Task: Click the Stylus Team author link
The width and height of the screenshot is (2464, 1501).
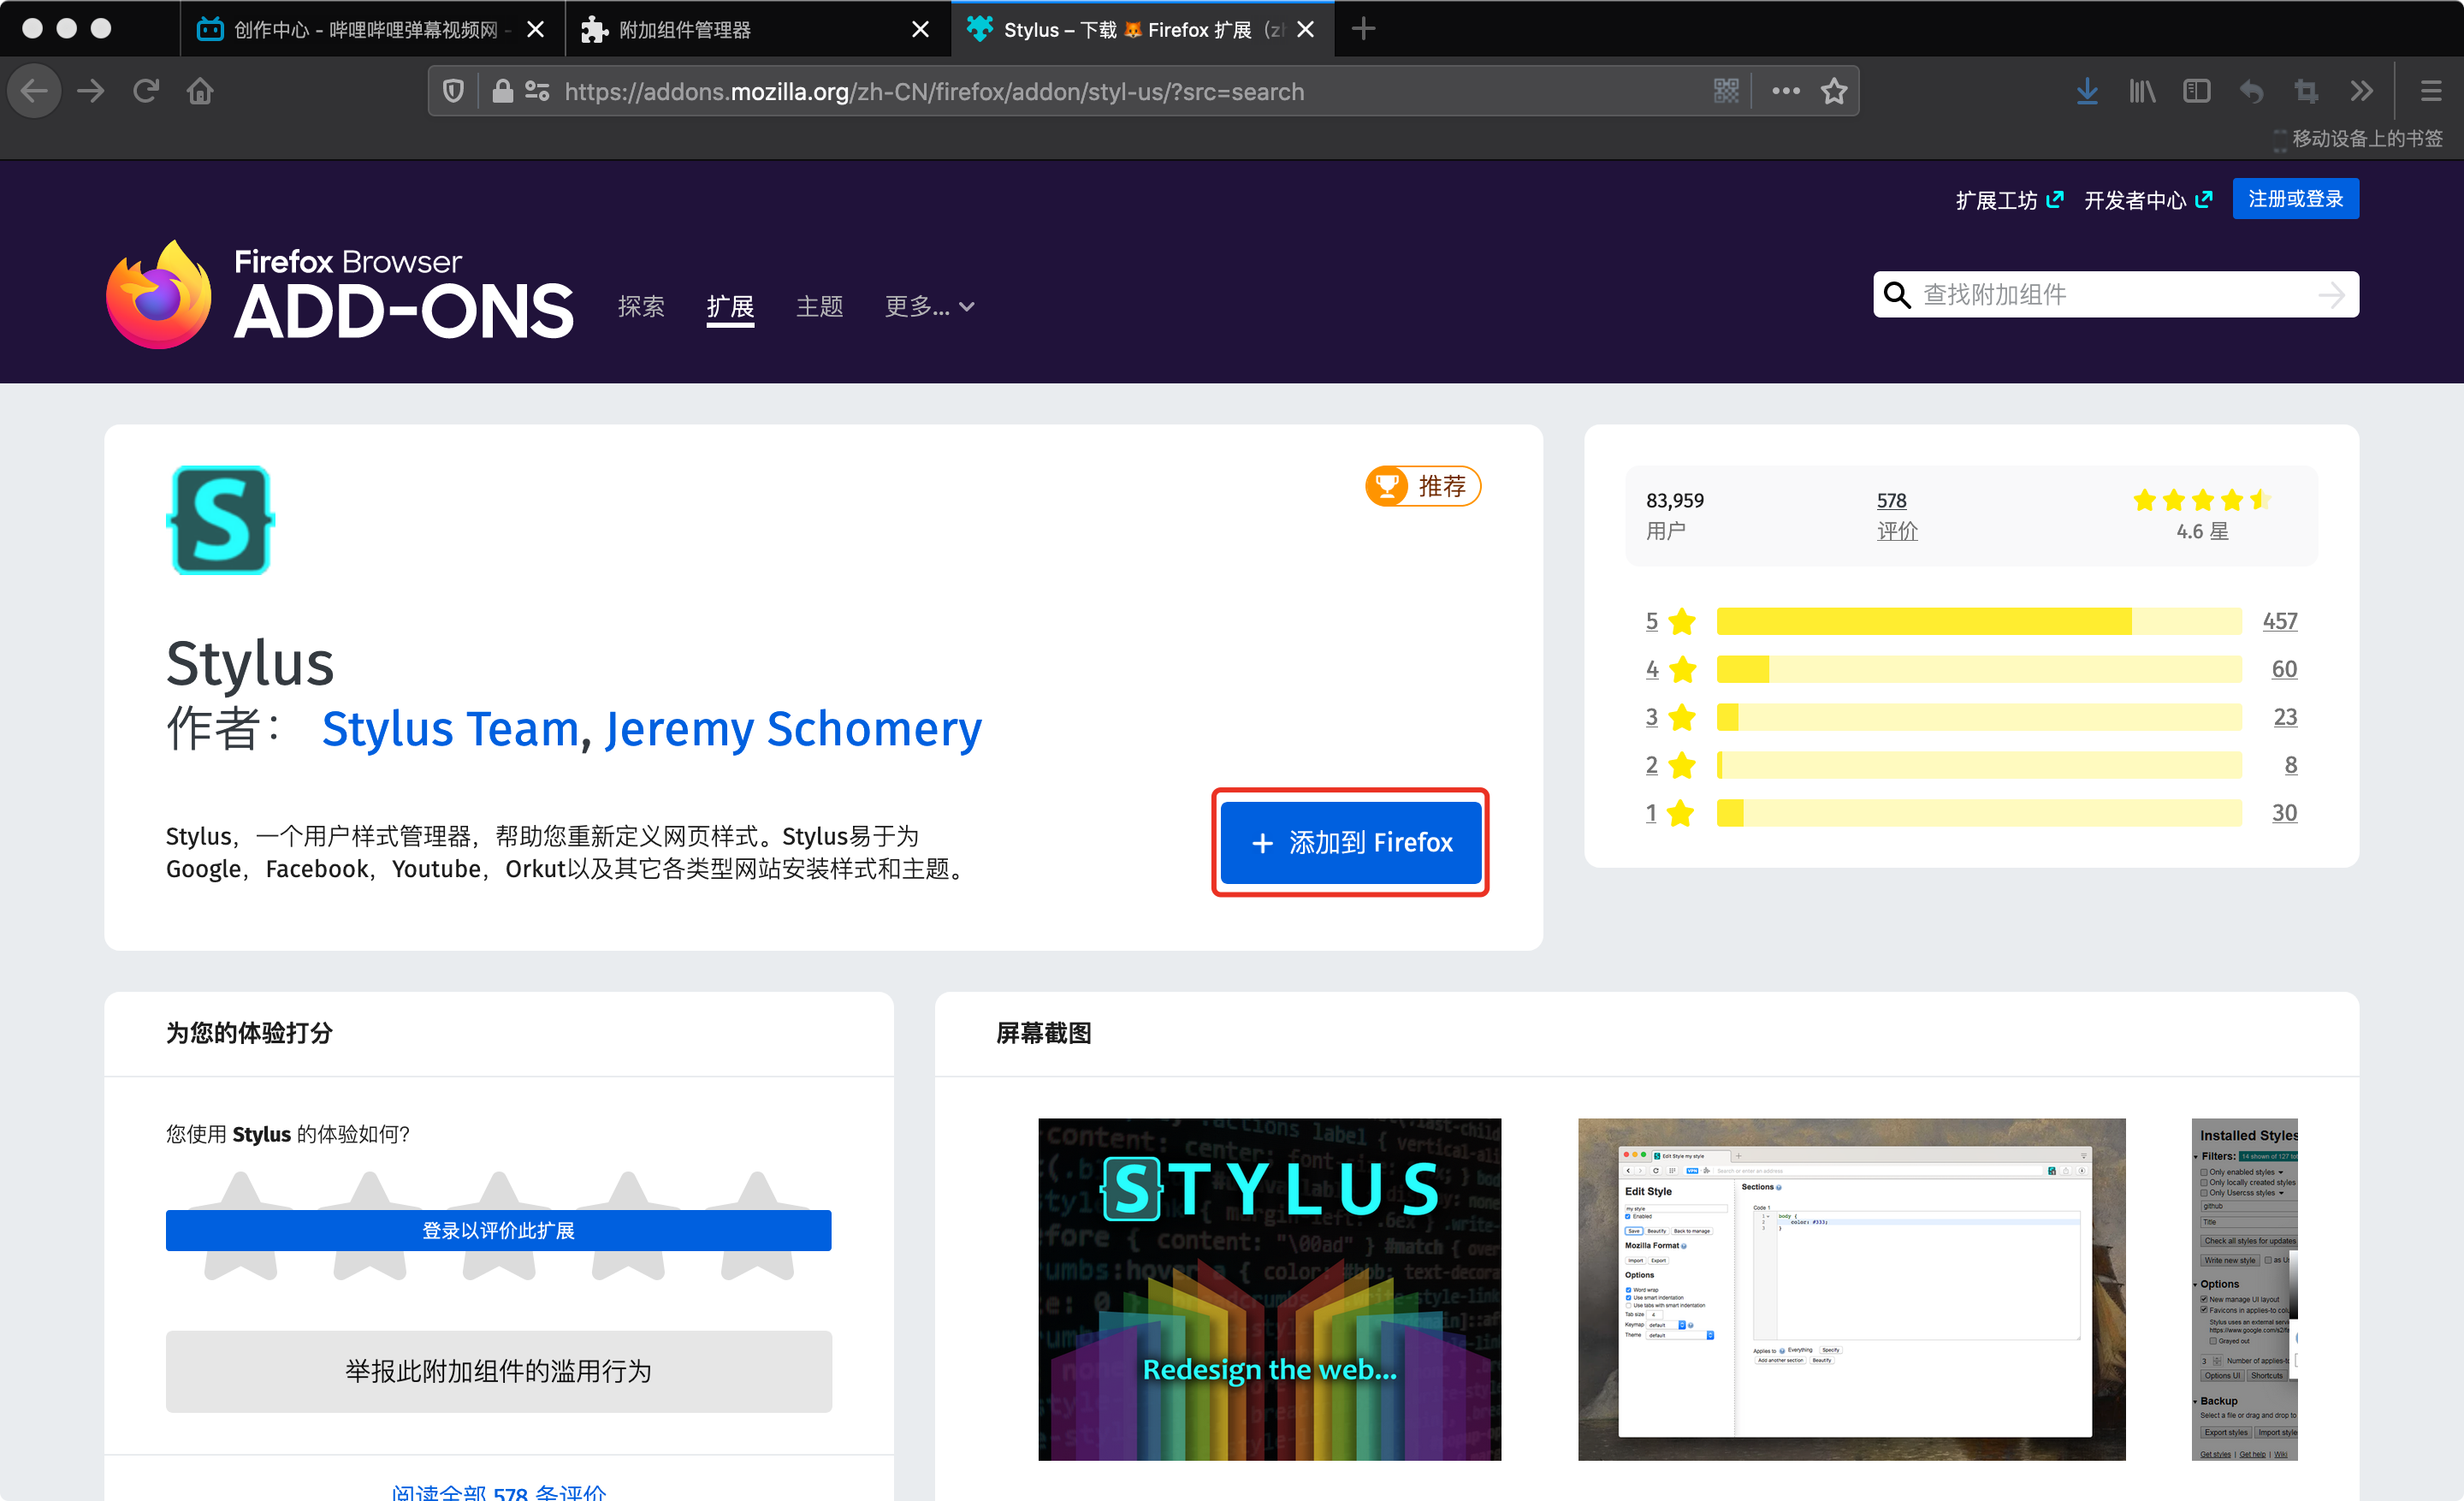Action: 450,729
